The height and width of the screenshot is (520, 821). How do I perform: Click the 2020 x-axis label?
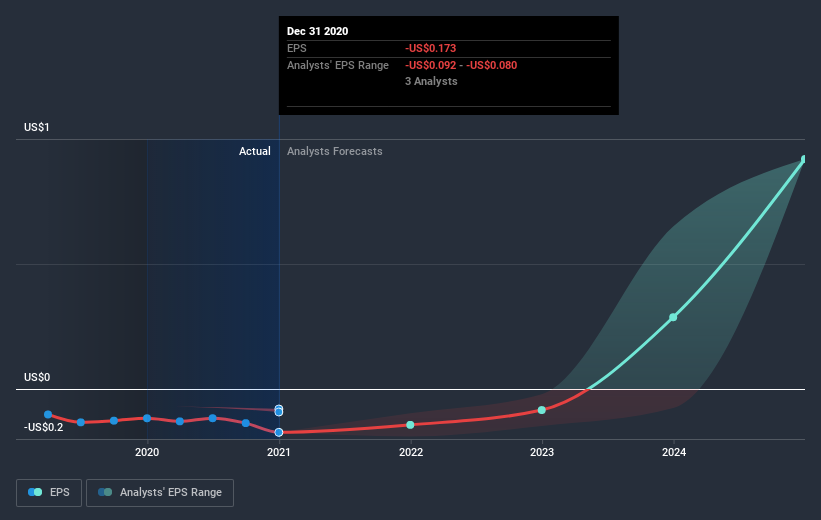tap(147, 452)
